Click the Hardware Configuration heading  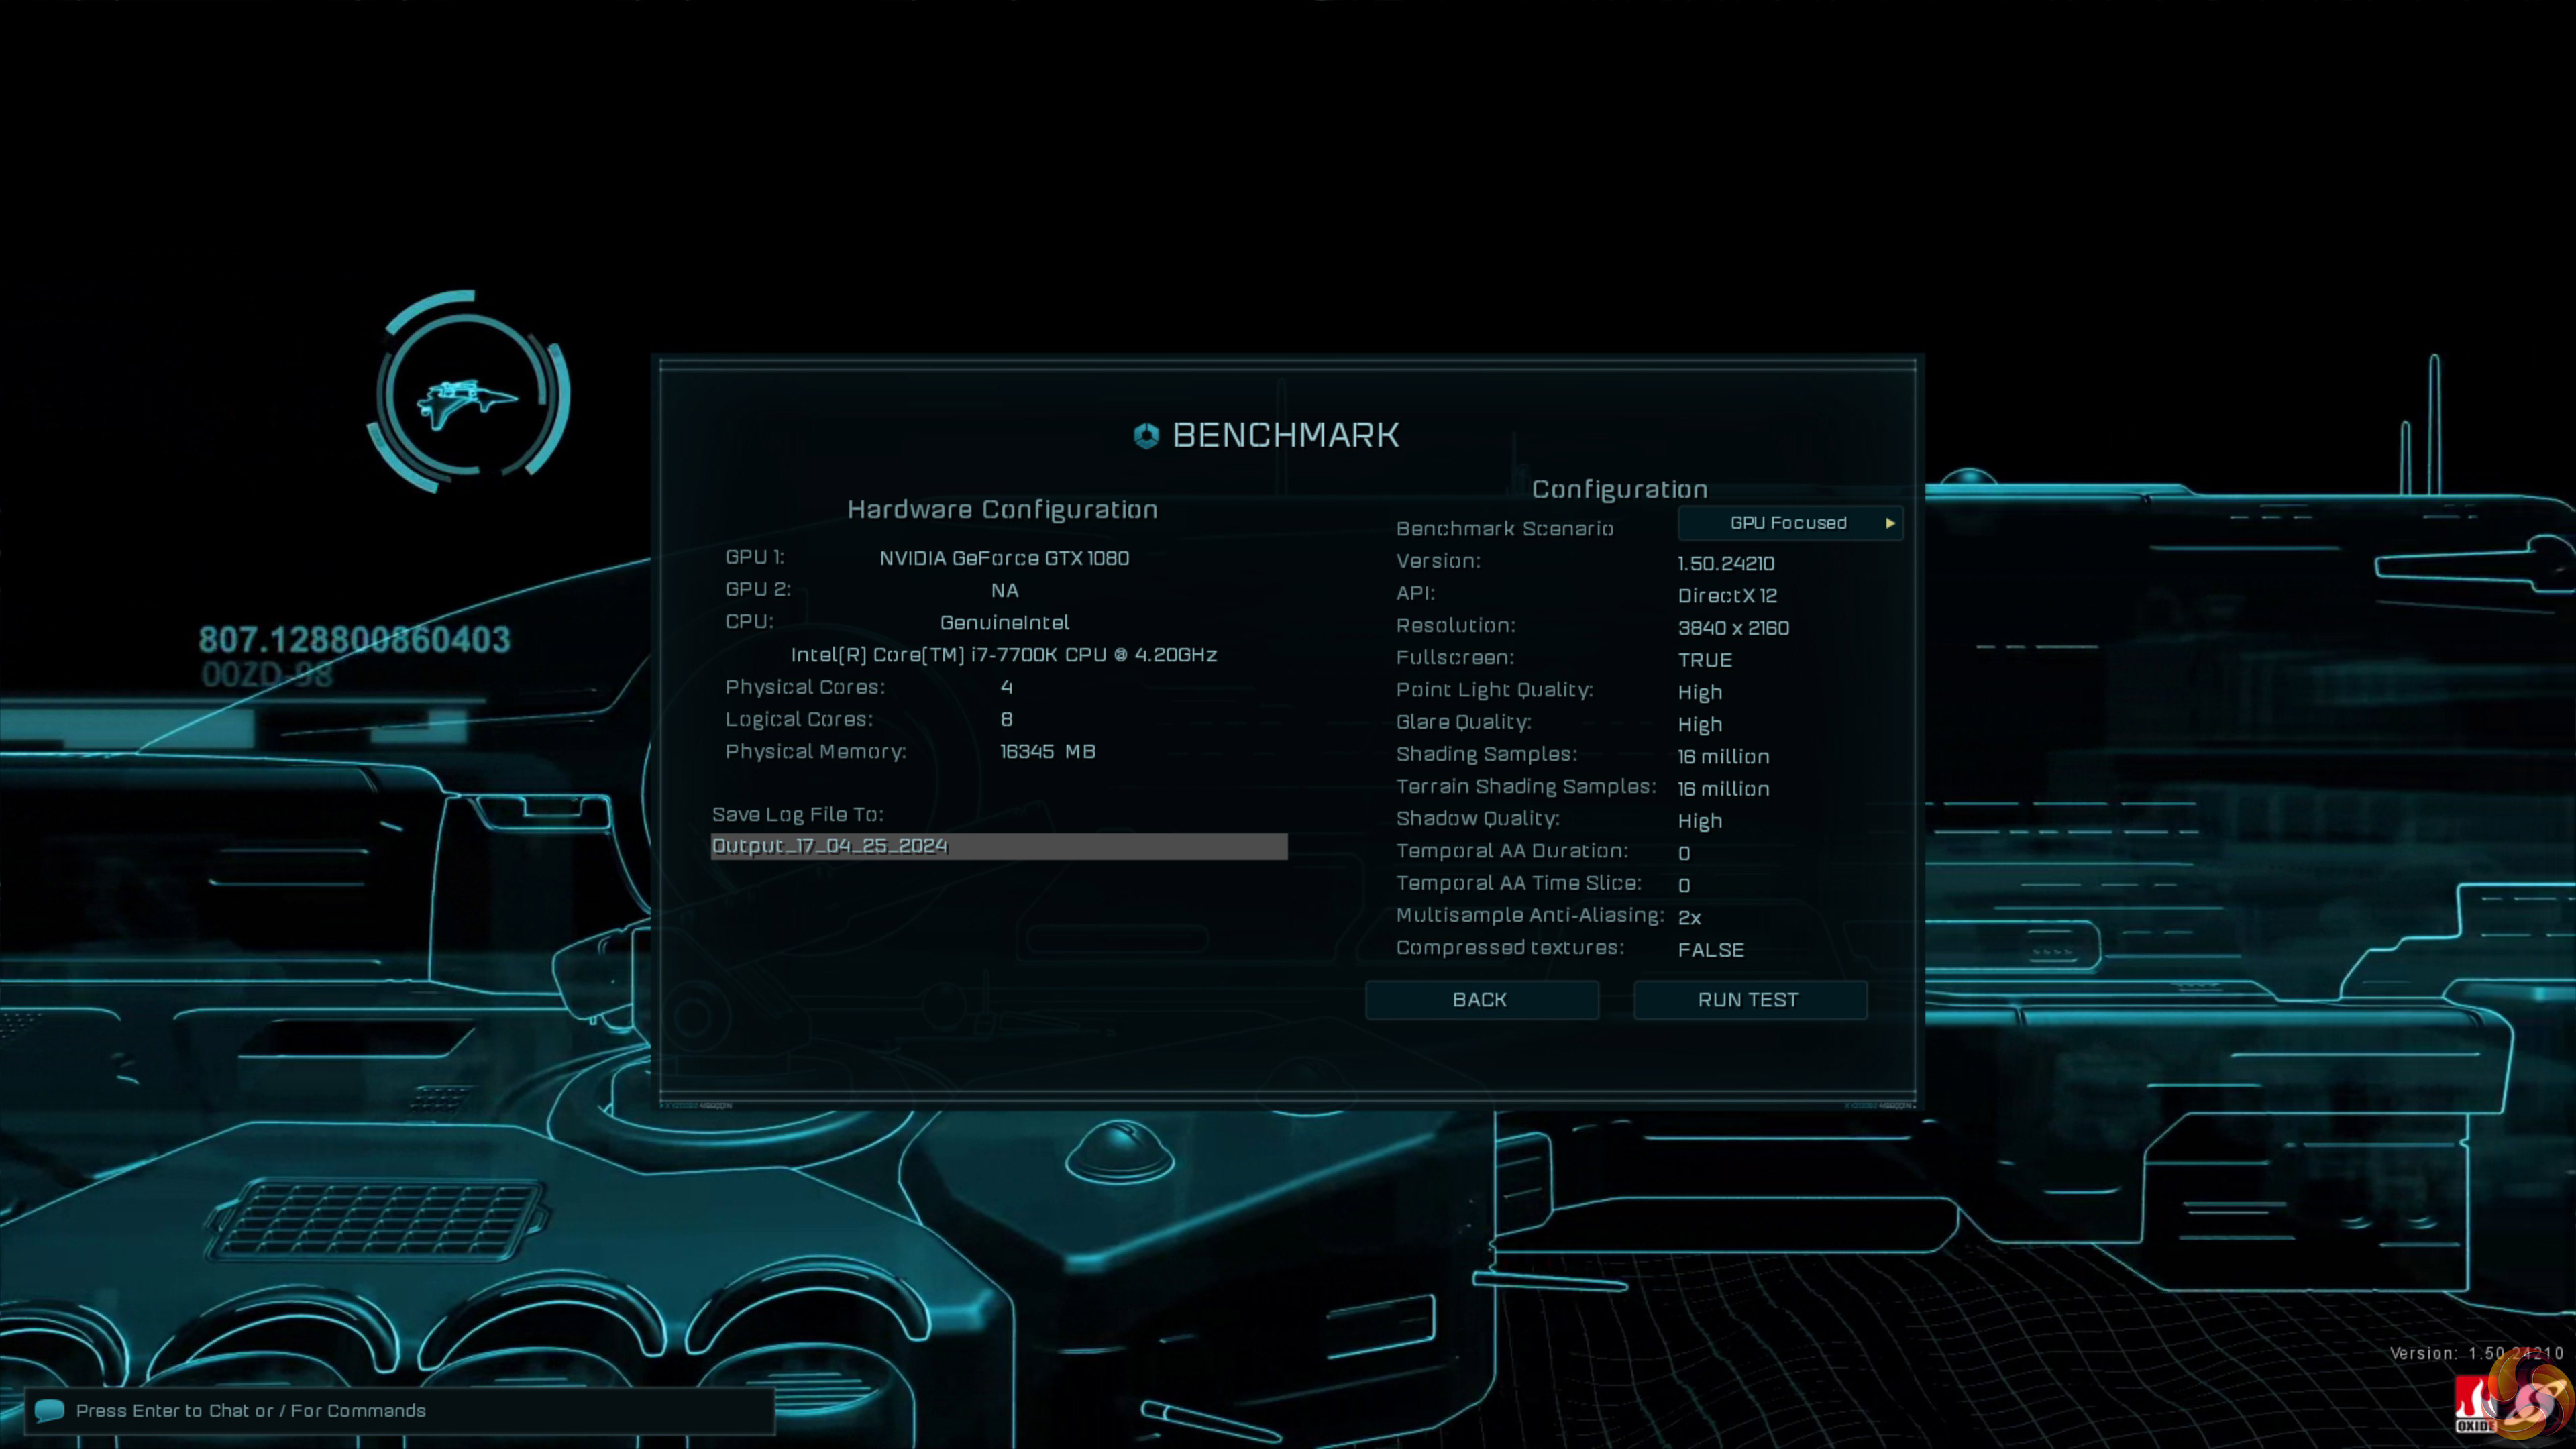coord(1002,510)
